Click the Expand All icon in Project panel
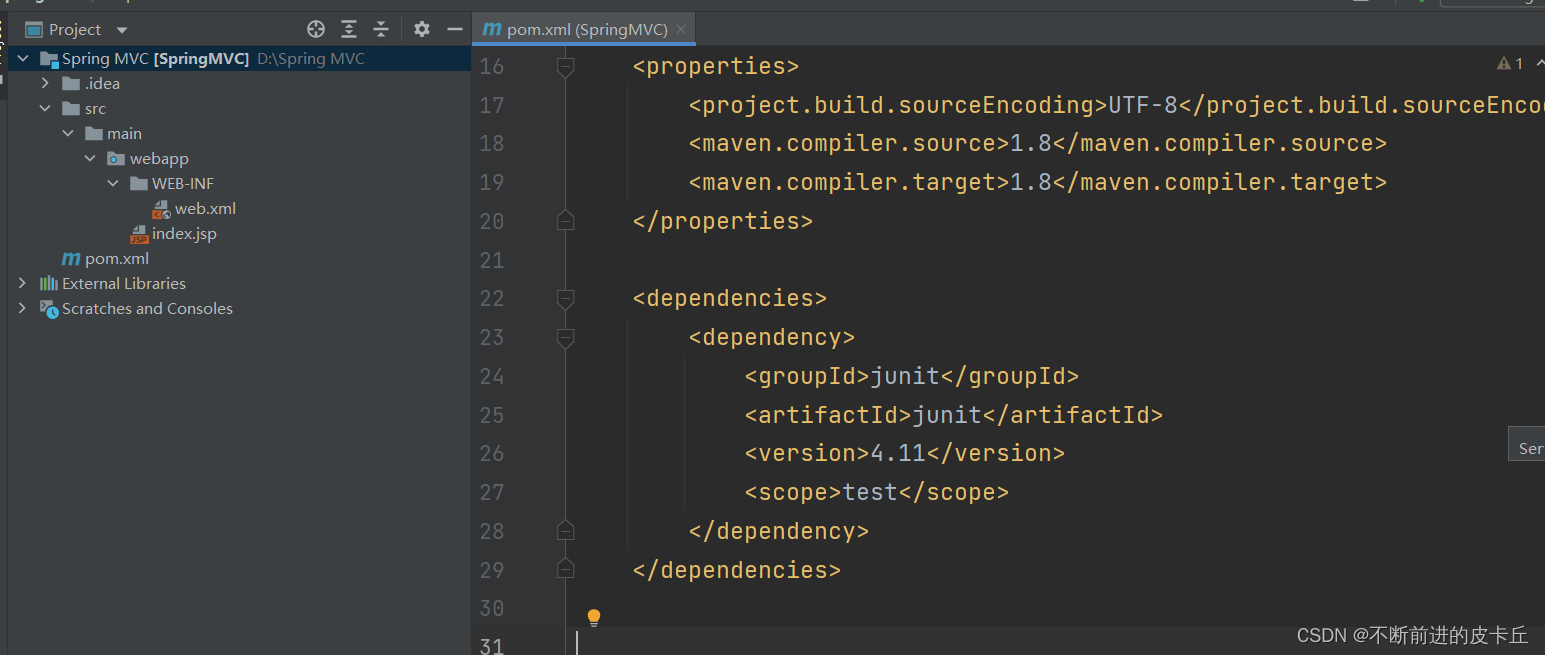This screenshot has width=1545, height=655. click(x=349, y=29)
